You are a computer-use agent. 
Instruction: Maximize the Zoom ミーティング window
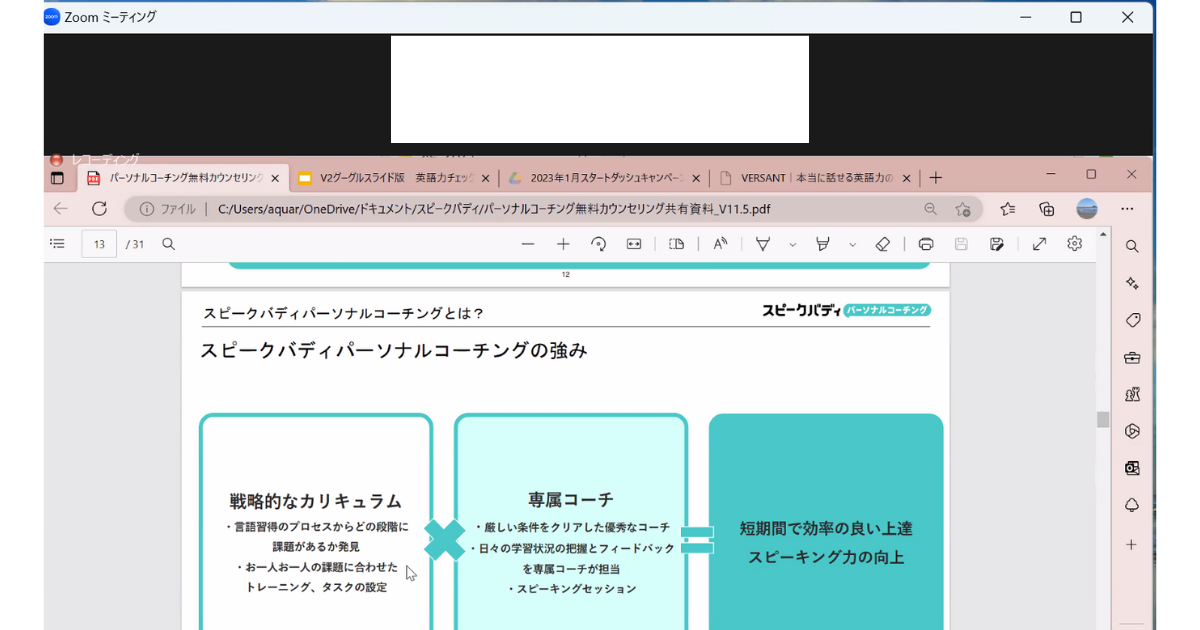click(1076, 17)
